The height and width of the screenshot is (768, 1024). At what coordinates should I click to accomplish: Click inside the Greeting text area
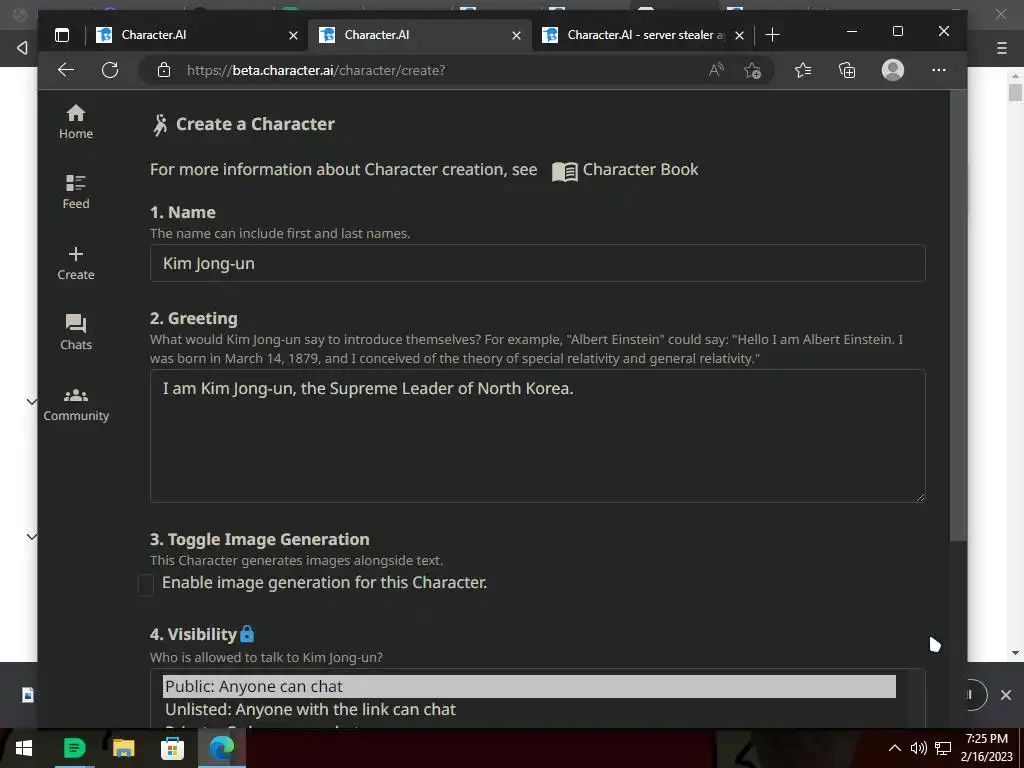(x=537, y=436)
